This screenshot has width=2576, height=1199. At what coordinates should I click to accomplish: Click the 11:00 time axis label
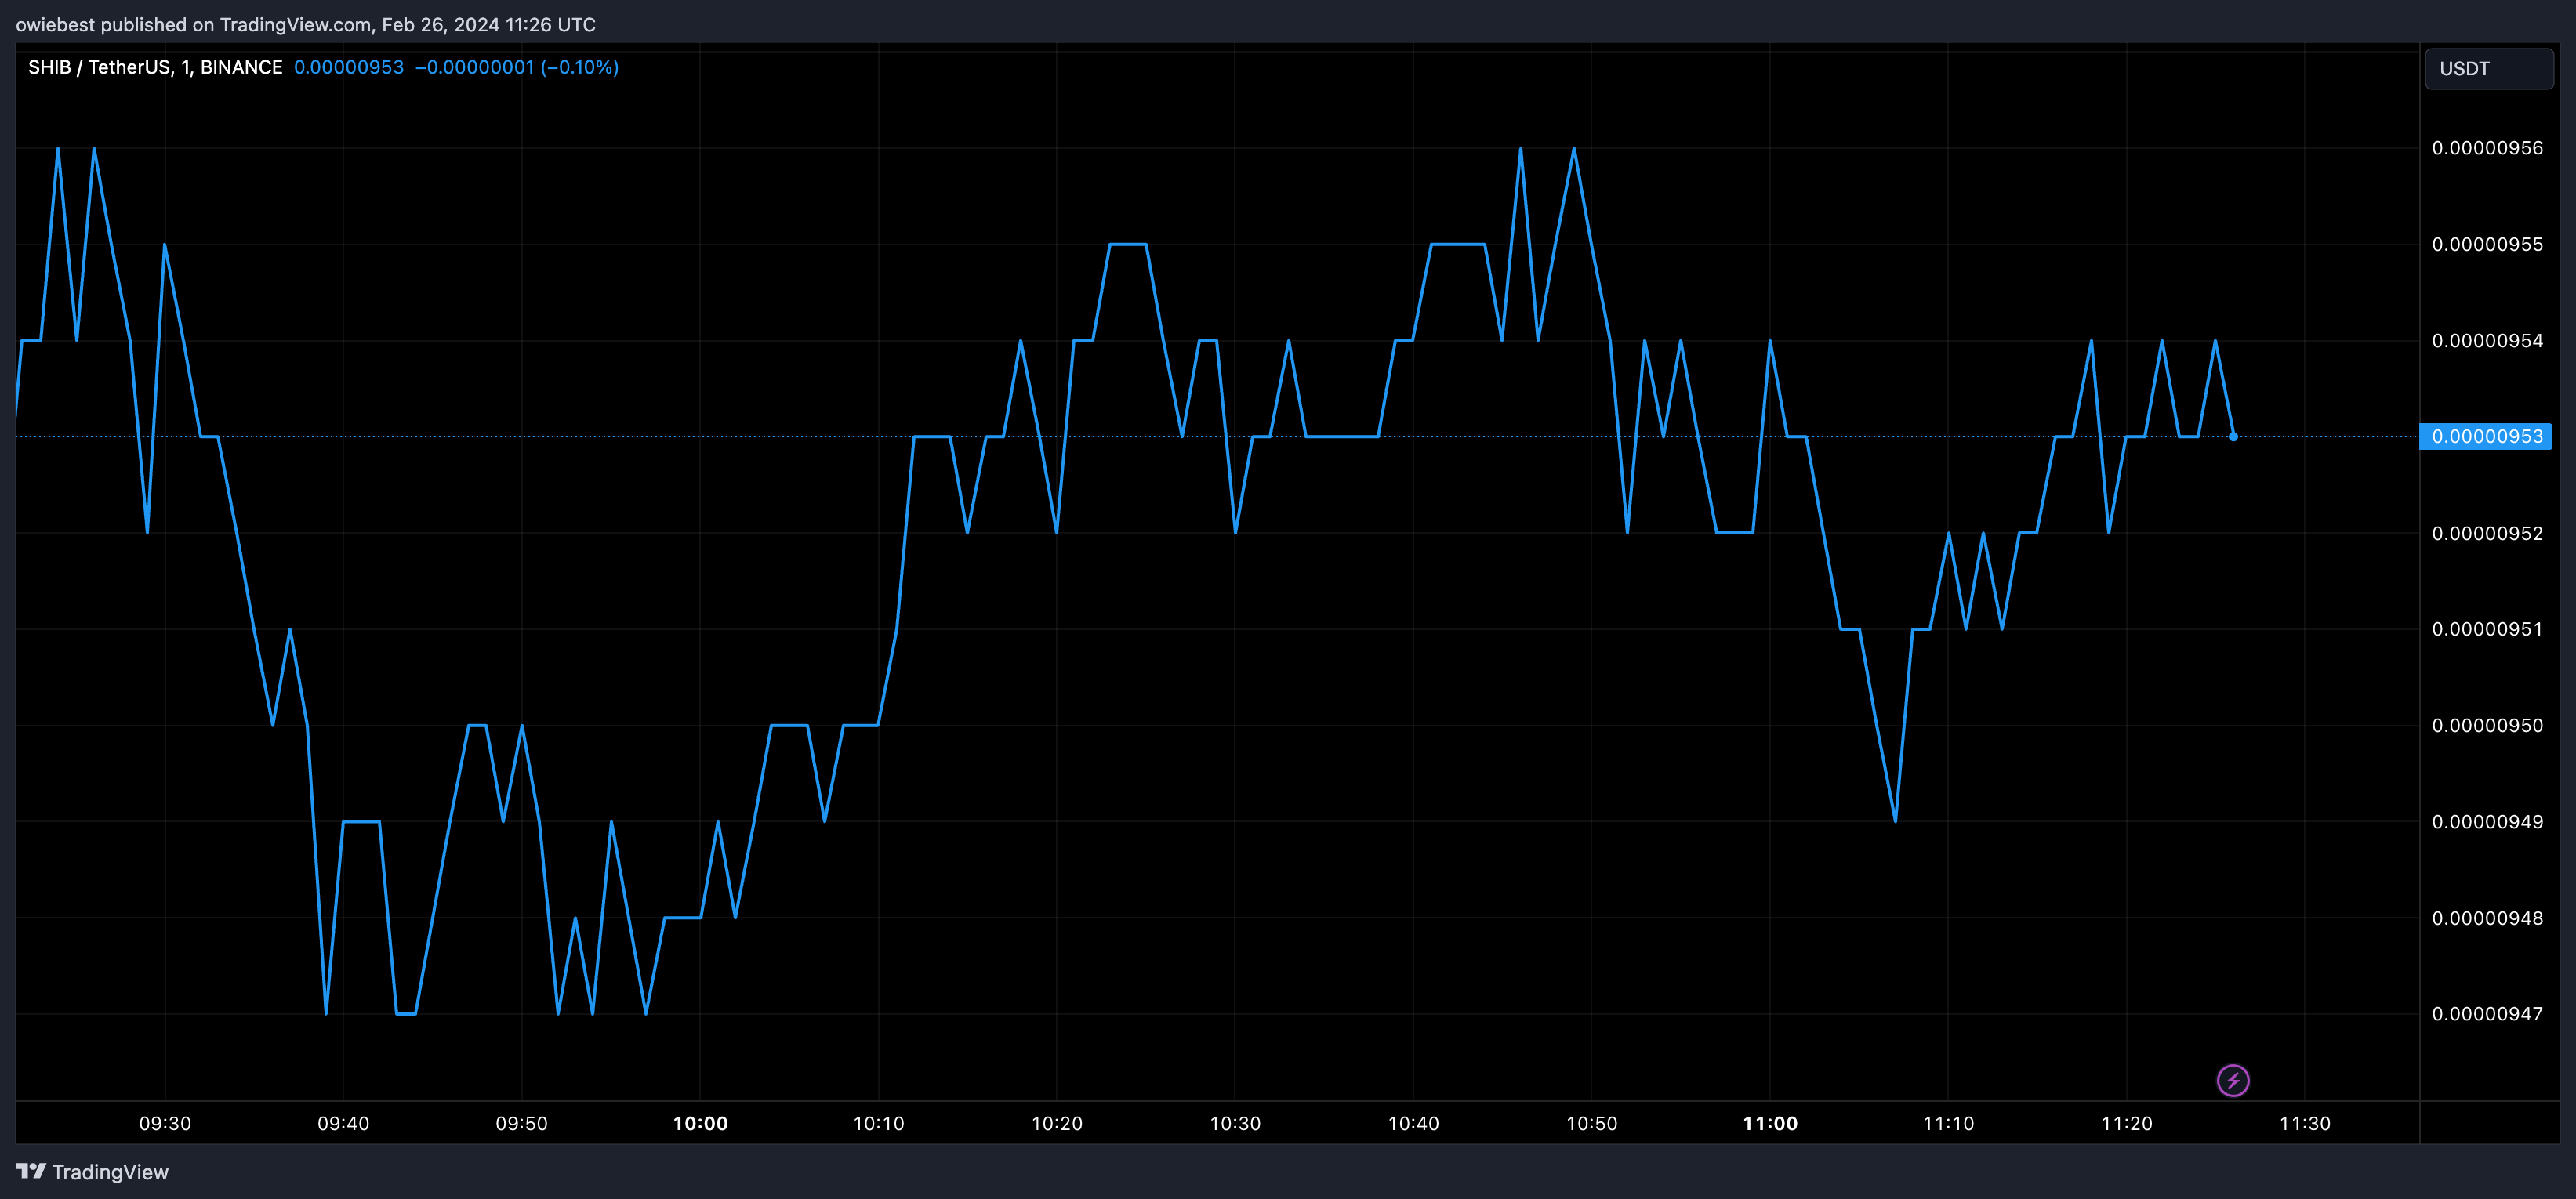click(1770, 1123)
